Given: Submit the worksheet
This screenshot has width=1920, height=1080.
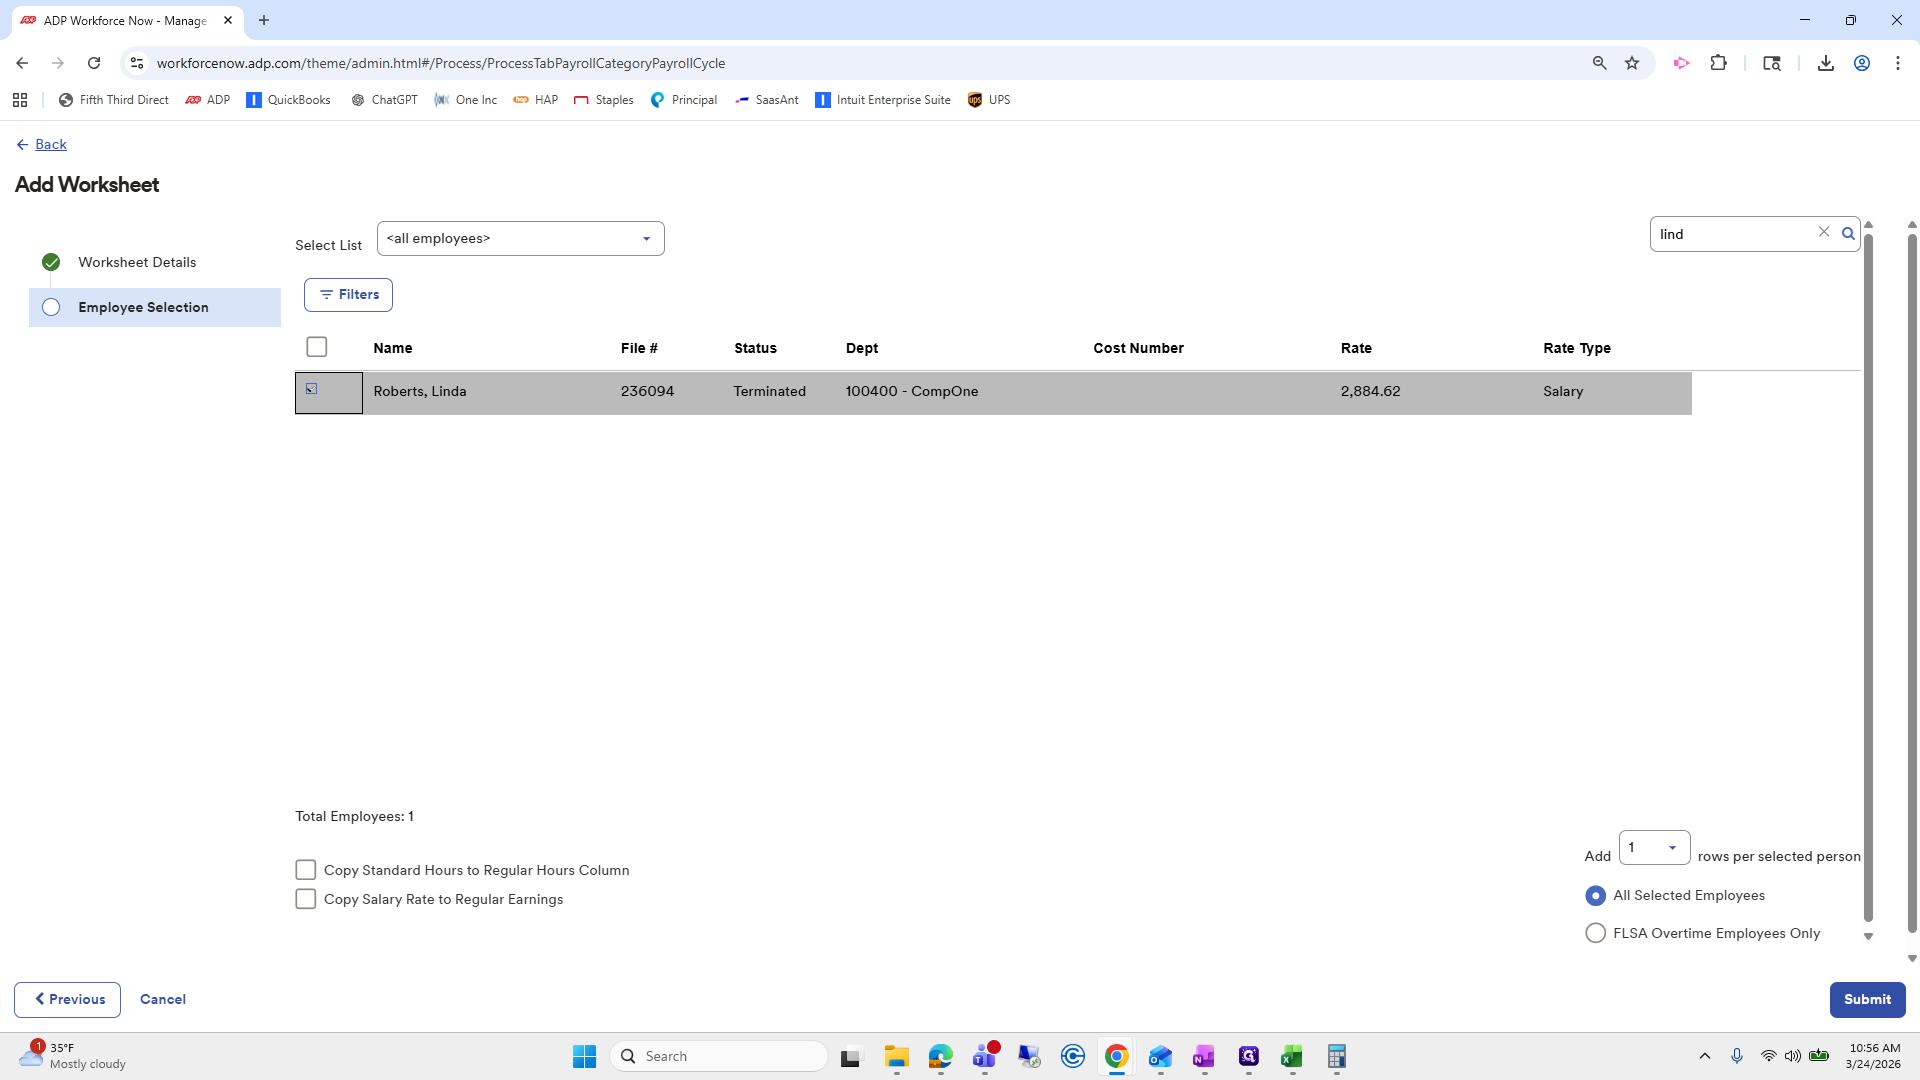Looking at the screenshot, I should (1867, 999).
